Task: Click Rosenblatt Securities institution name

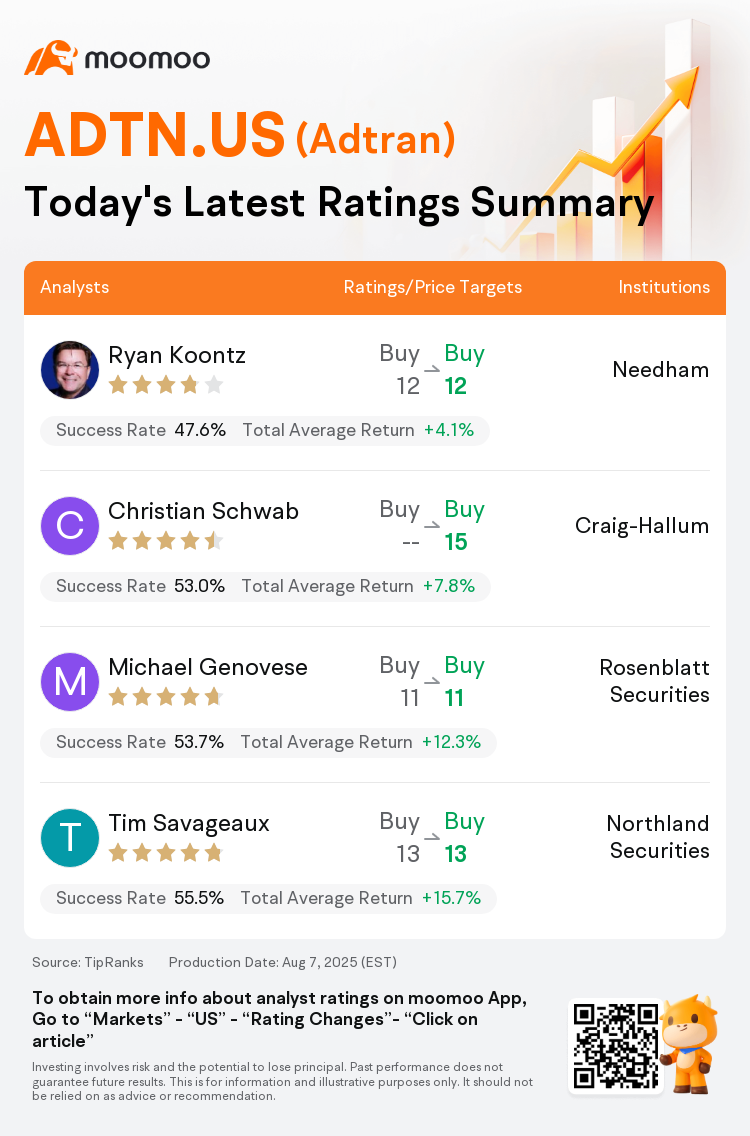Action: coord(654,681)
